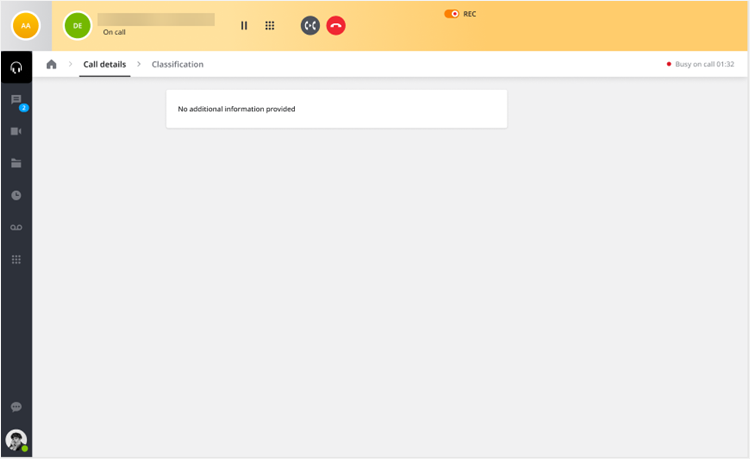The height and width of the screenshot is (459, 750).
Task: Toggle the REC call recording switch
Action: coord(452,14)
